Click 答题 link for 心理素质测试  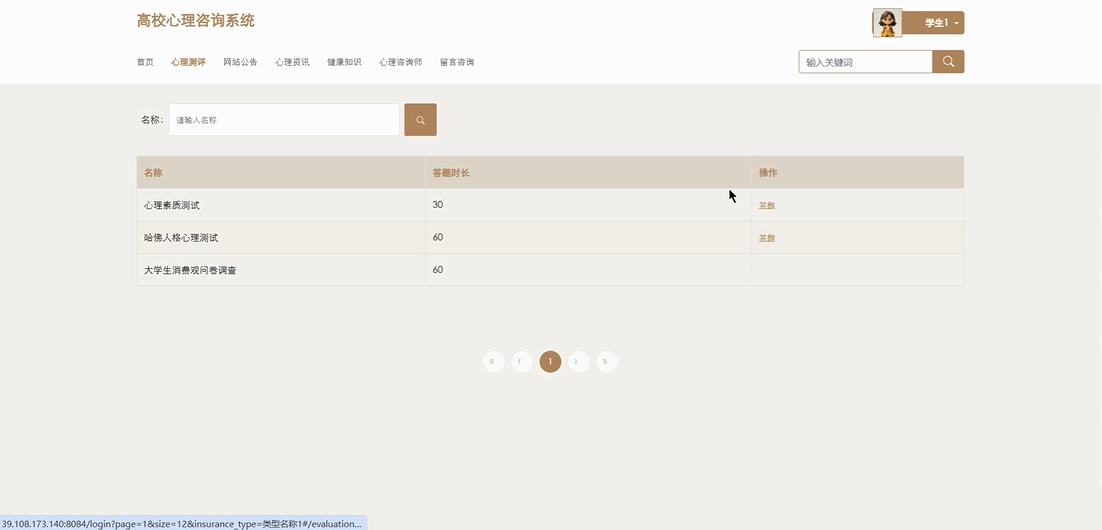click(x=767, y=206)
